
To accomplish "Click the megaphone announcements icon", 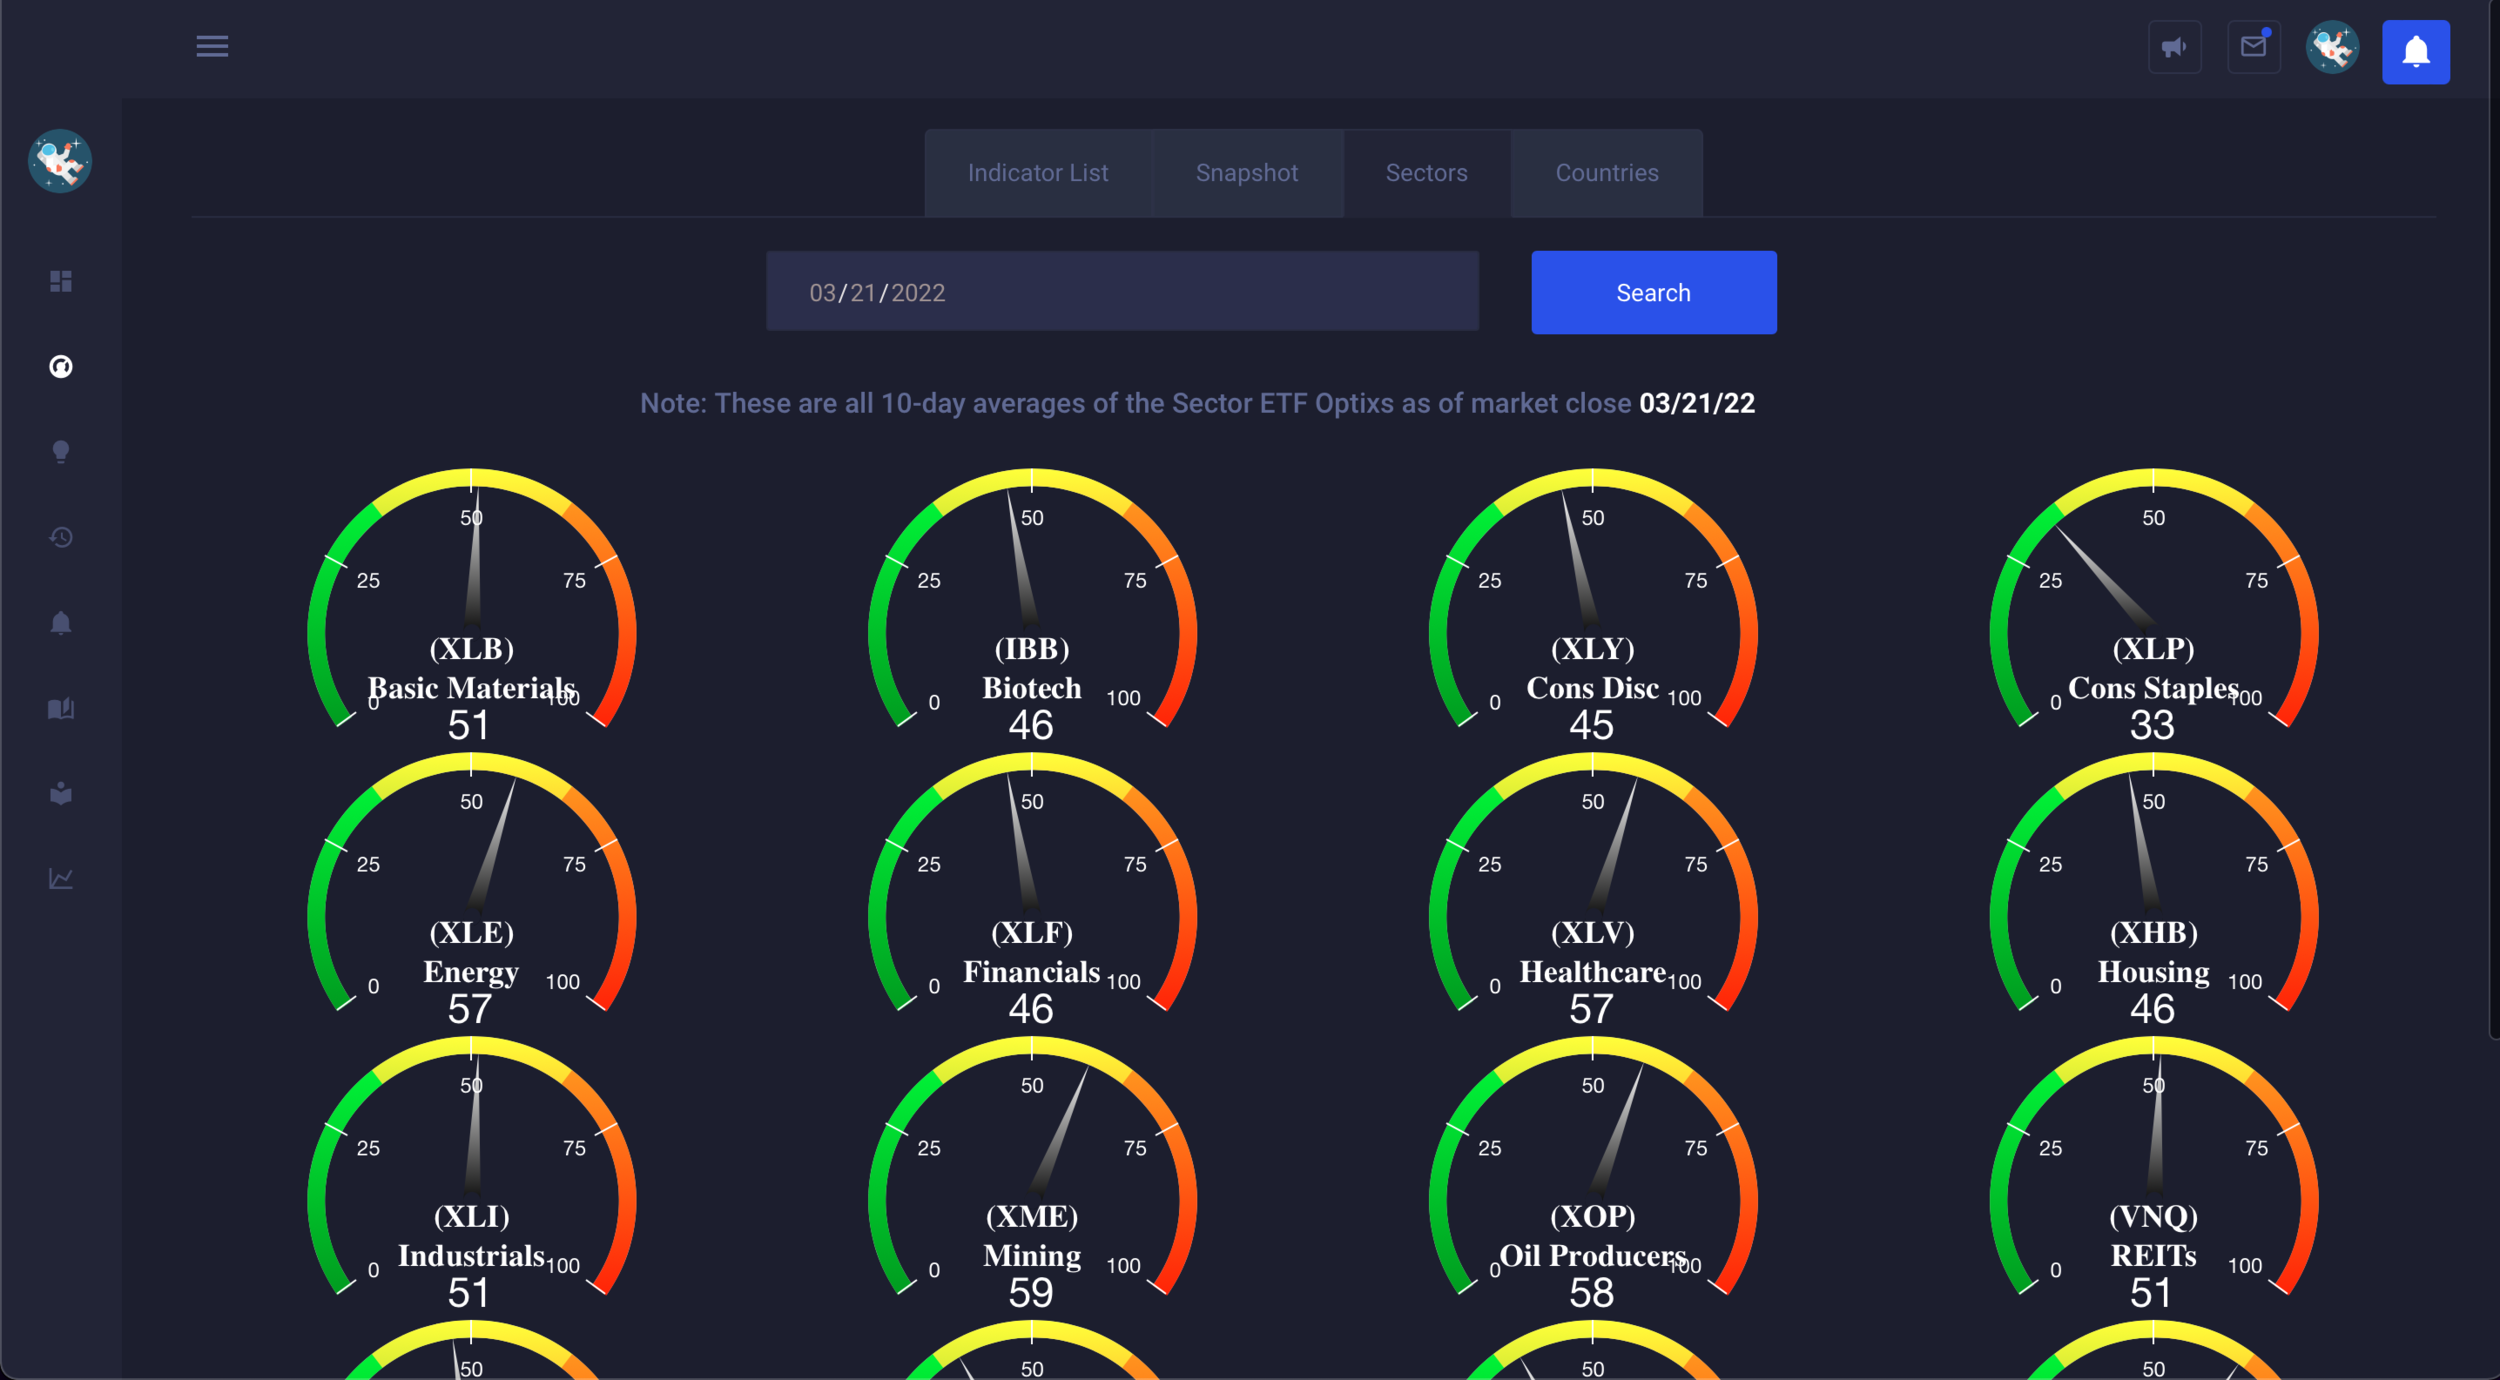I will [2174, 47].
